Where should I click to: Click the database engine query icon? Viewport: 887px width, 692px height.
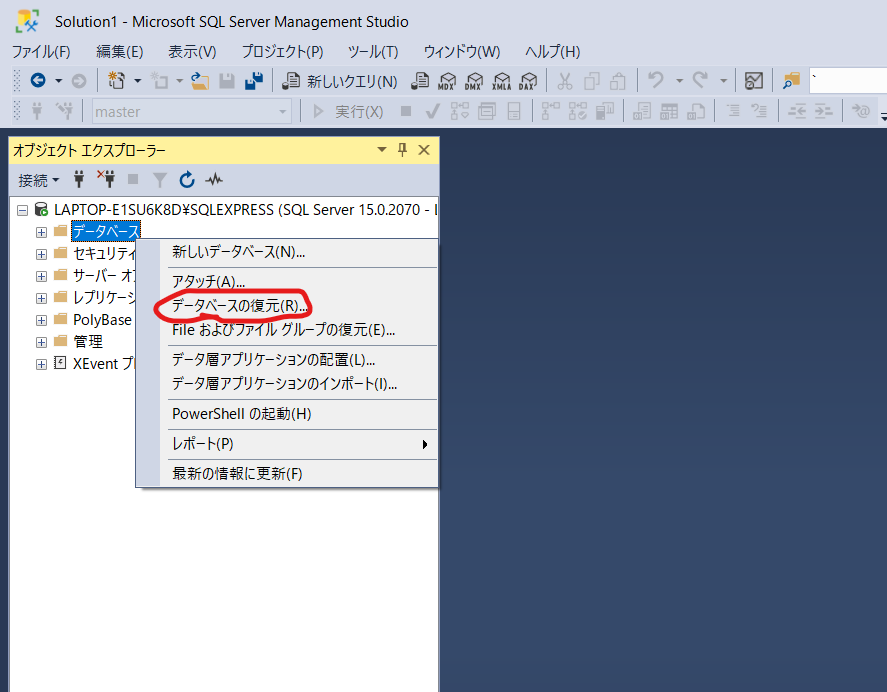click(x=420, y=81)
